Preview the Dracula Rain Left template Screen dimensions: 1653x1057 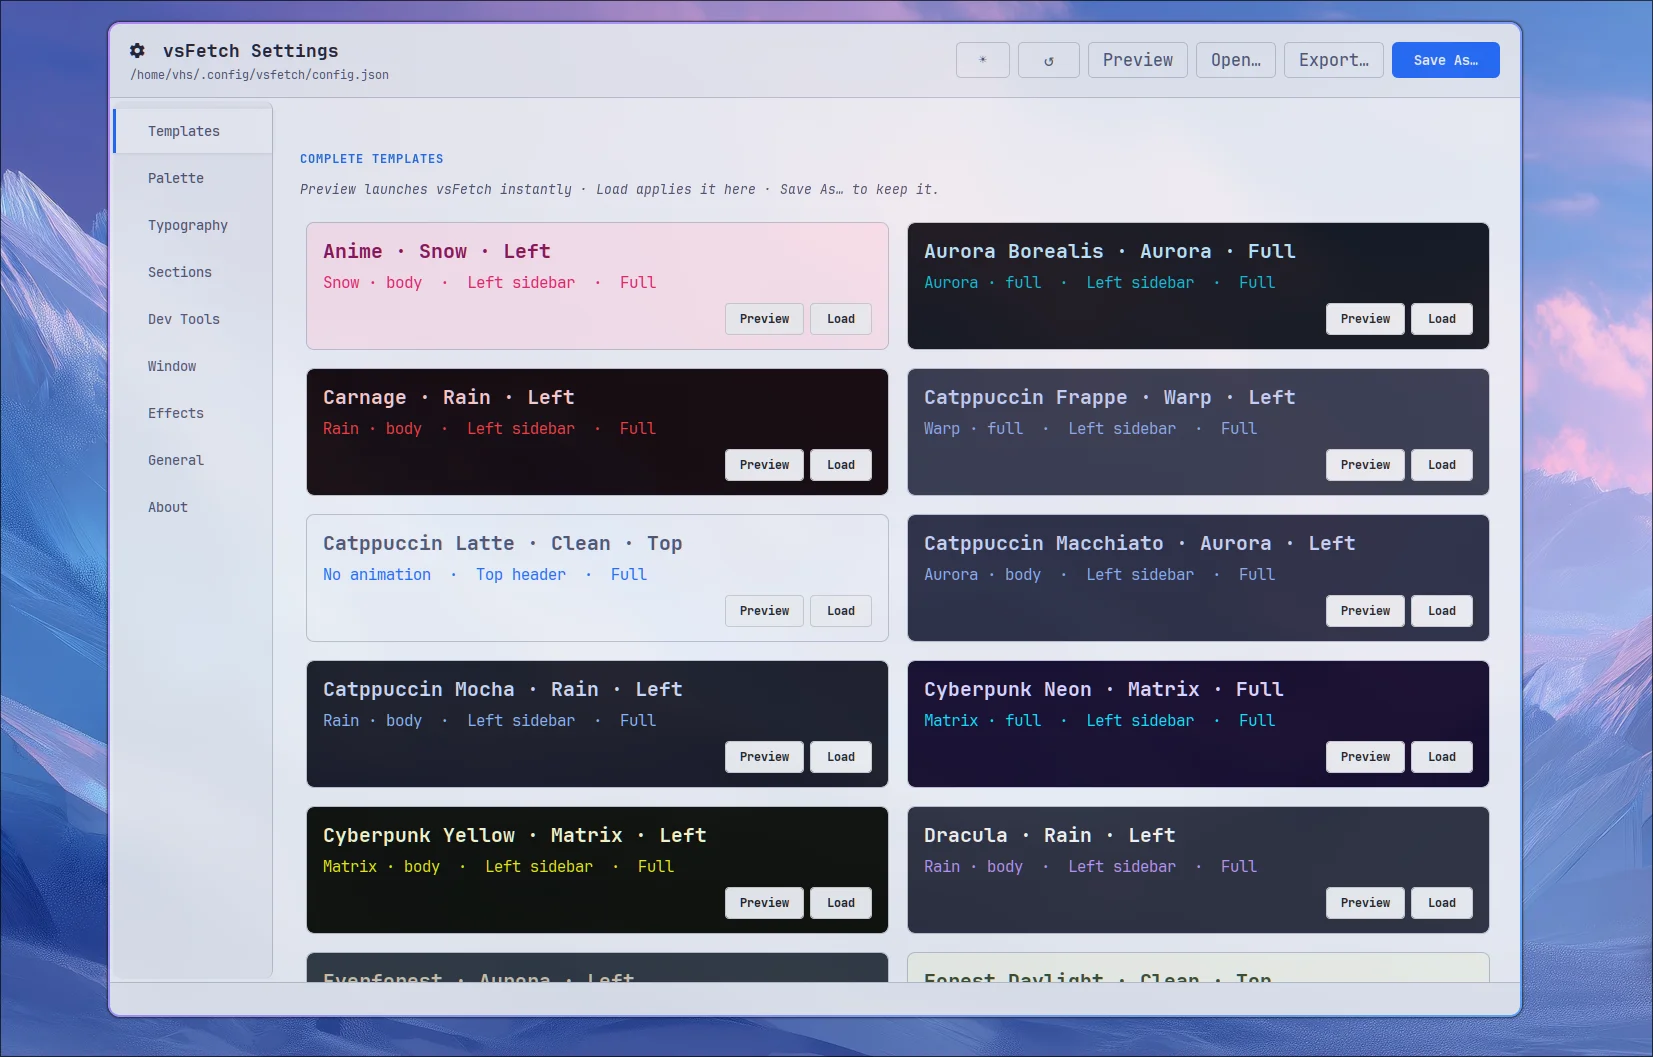[1365, 903]
